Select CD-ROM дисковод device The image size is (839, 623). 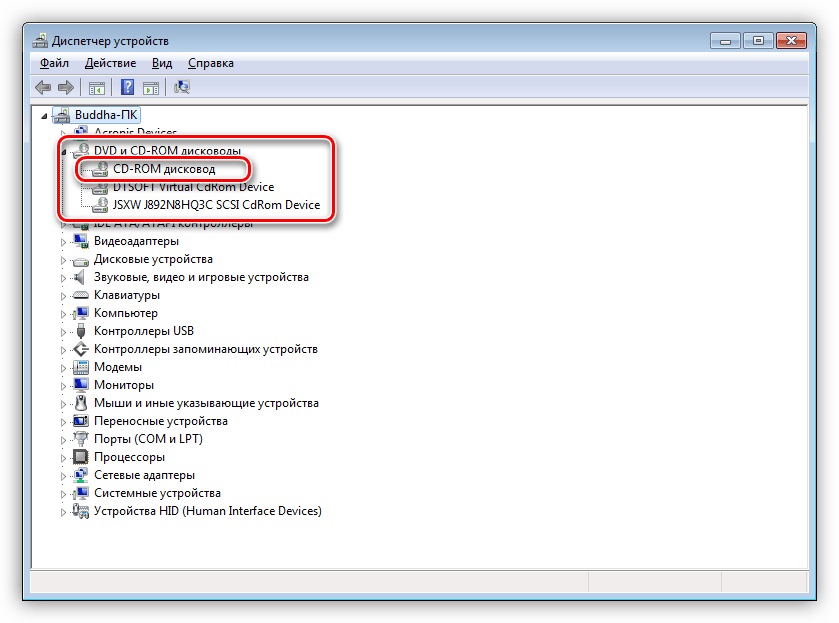(x=163, y=169)
